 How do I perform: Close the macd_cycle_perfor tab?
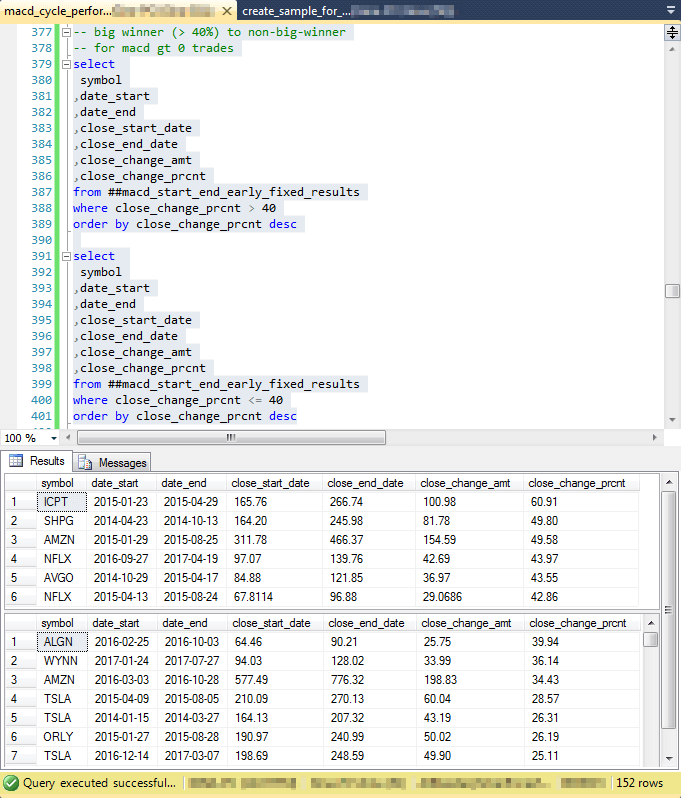click(x=227, y=11)
